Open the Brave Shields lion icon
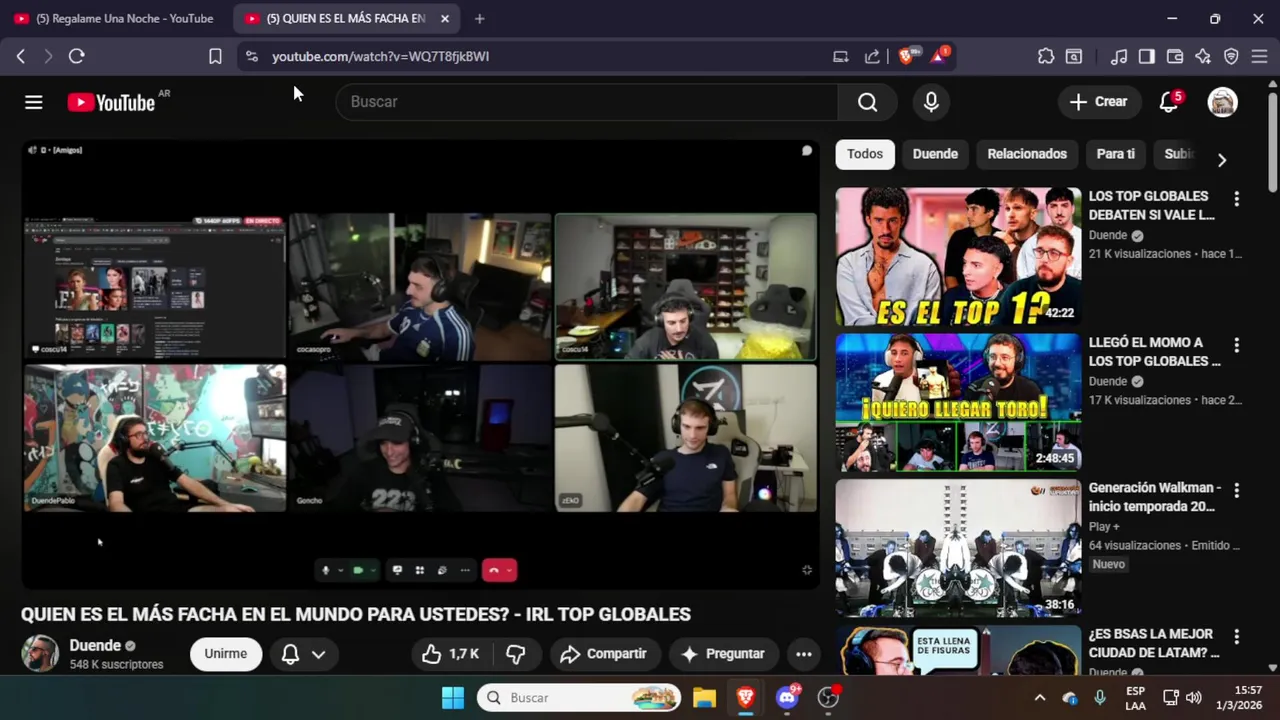Screen dimensions: 1280x720 tap(906, 56)
